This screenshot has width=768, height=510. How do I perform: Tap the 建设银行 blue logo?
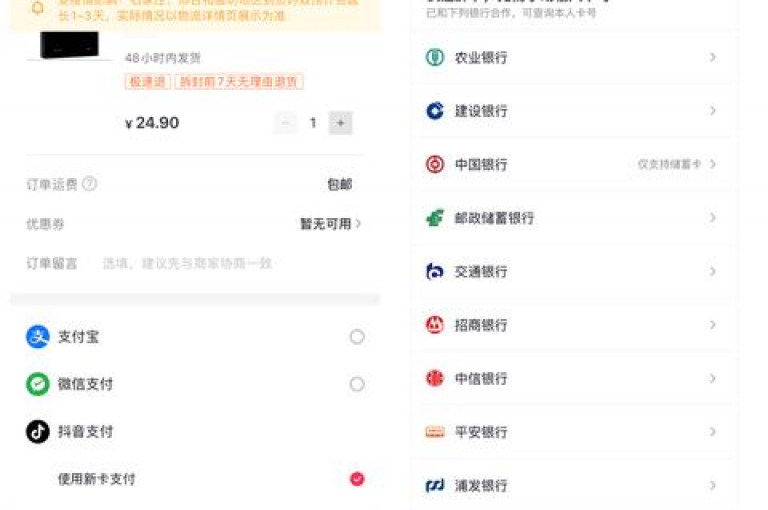click(x=434, y=111)
